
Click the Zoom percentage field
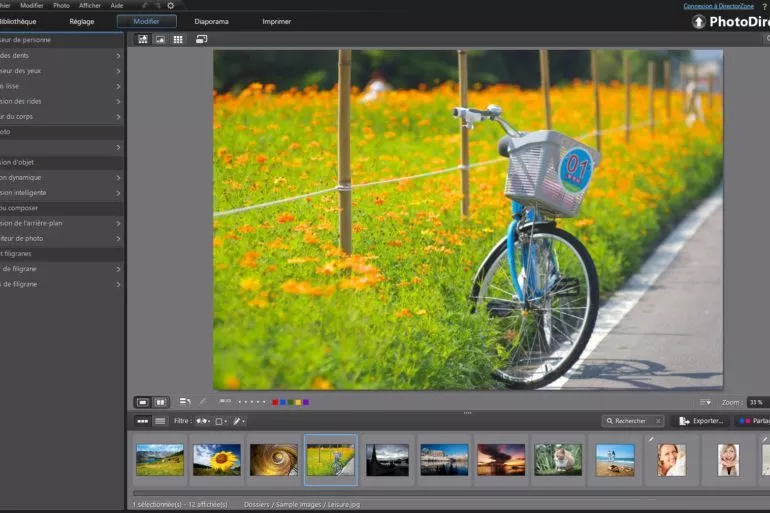[x=758, y=402]
